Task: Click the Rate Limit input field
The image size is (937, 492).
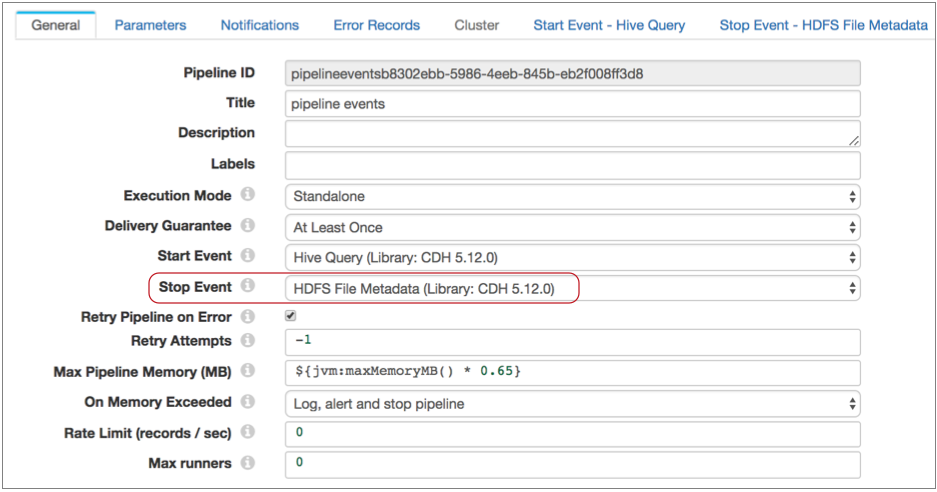Action: click(x=572, y=434)
